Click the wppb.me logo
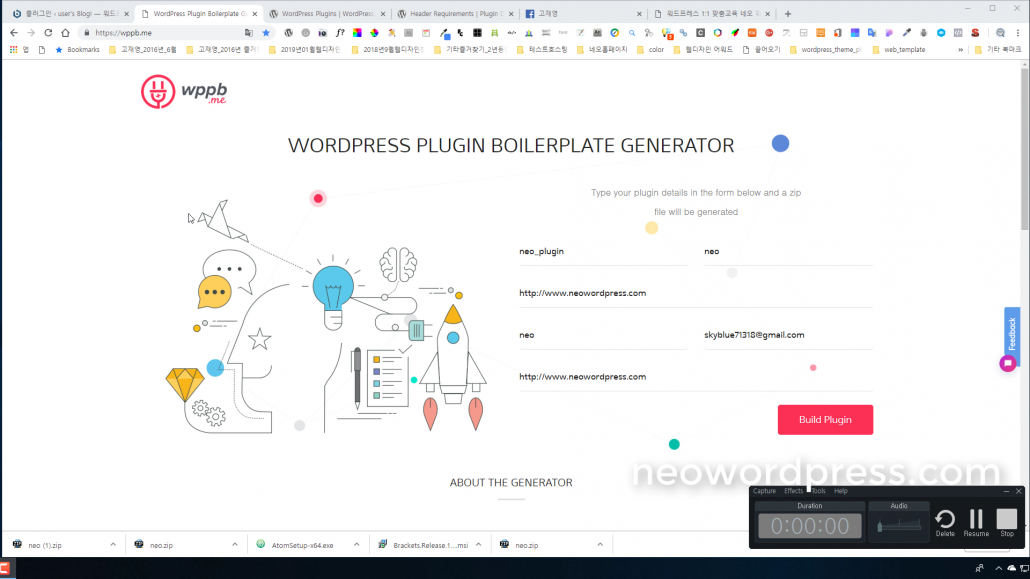This screenshot has width=1030, height=579. [x=184, y=92]
